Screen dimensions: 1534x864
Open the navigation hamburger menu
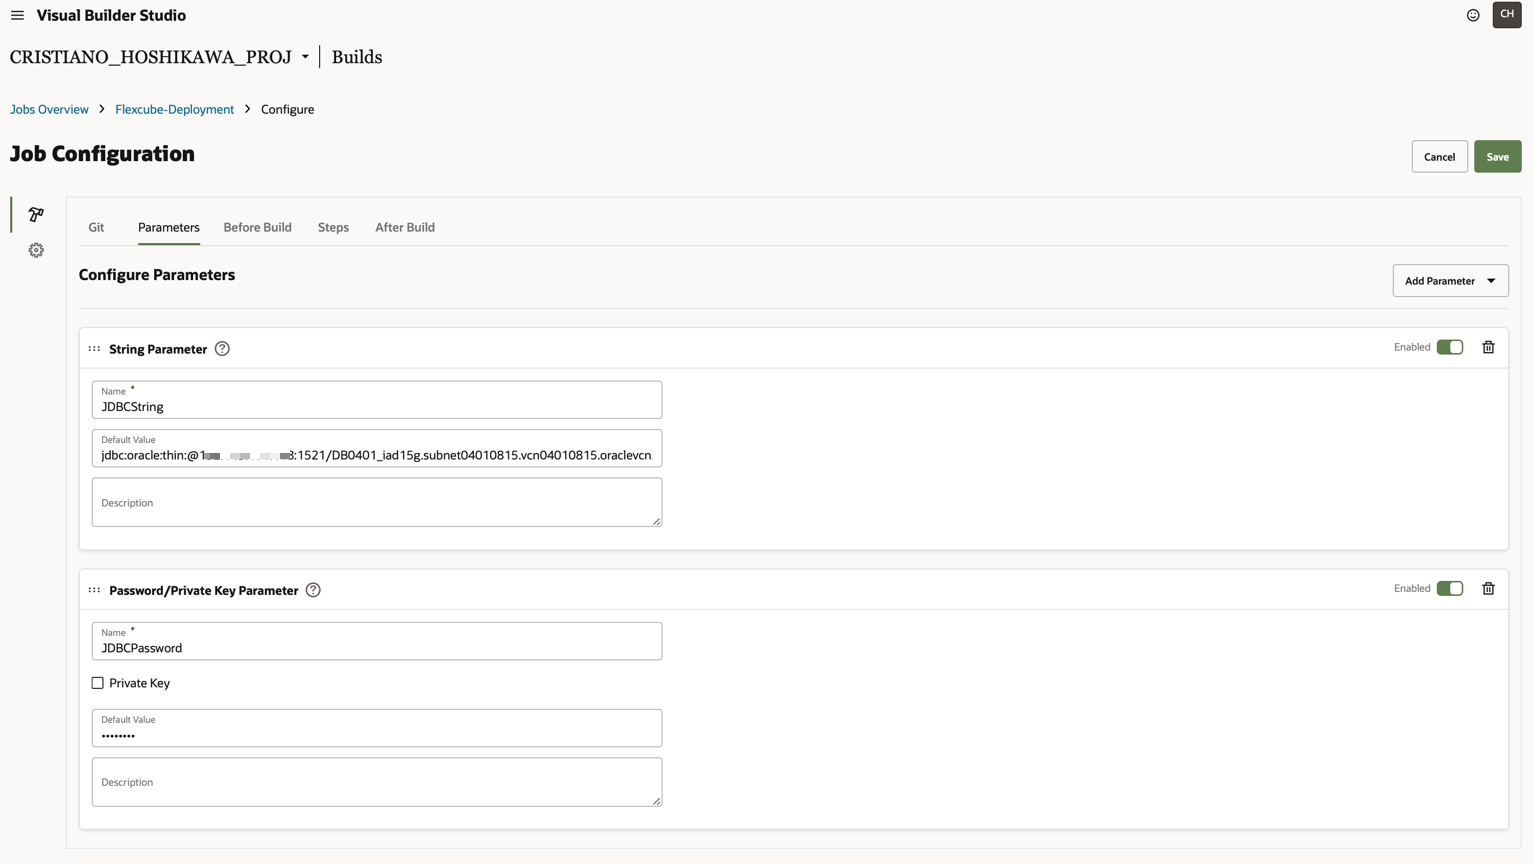17,15
